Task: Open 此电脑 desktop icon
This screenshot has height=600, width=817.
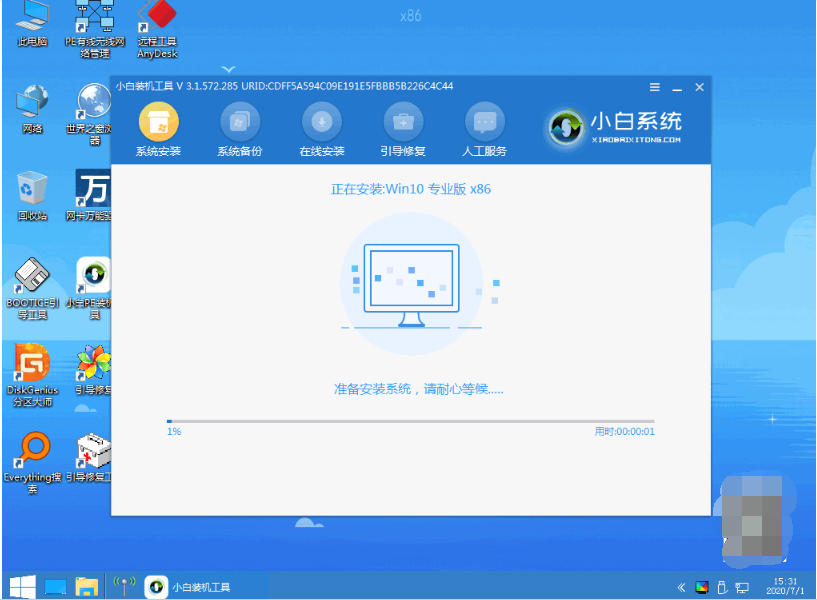Action: pos(32,24)
